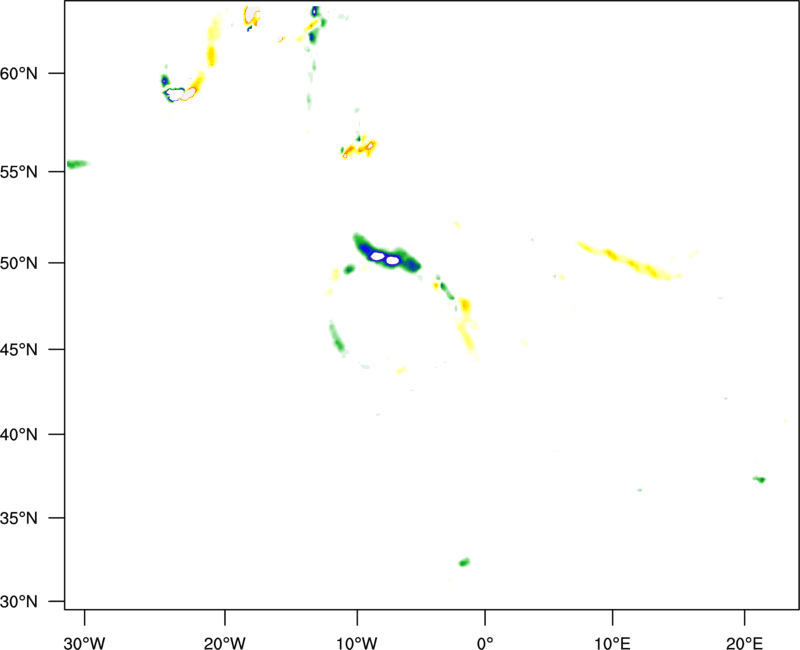Viewport: 800px width, 650px height.
Task: Click the 0° longitude axis label
Action: (485, 643)
